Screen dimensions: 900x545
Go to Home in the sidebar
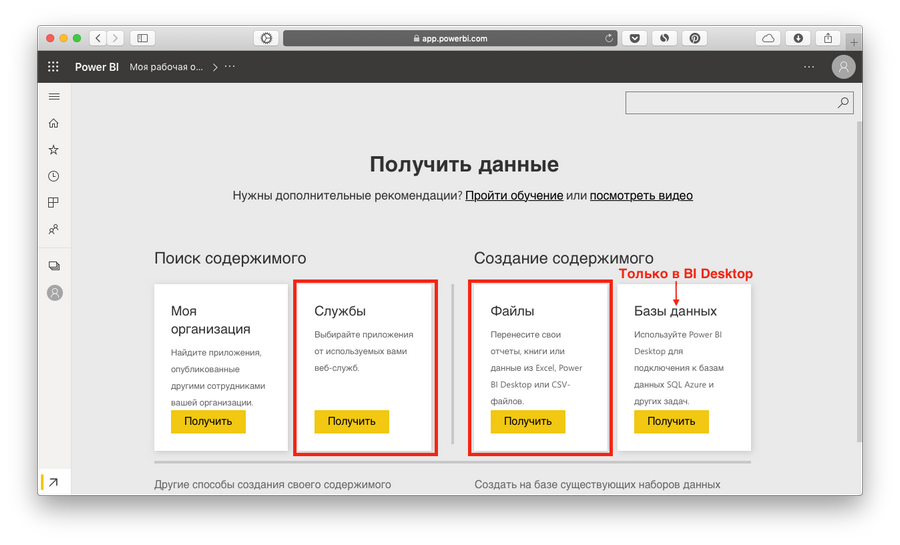click(54, 123)
